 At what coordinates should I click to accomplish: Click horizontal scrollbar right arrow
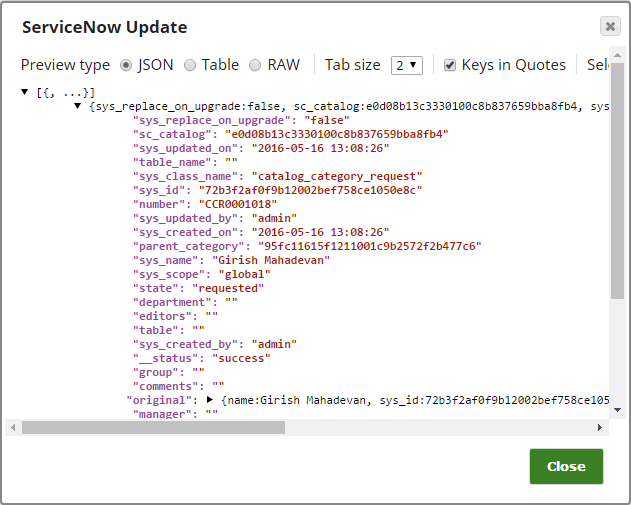[600, 427]
